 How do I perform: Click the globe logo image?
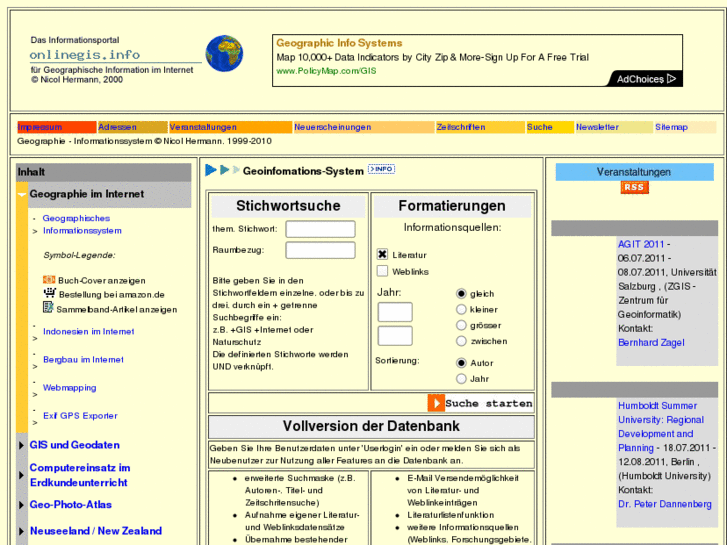pyautogui.click(x=224, y=53)
